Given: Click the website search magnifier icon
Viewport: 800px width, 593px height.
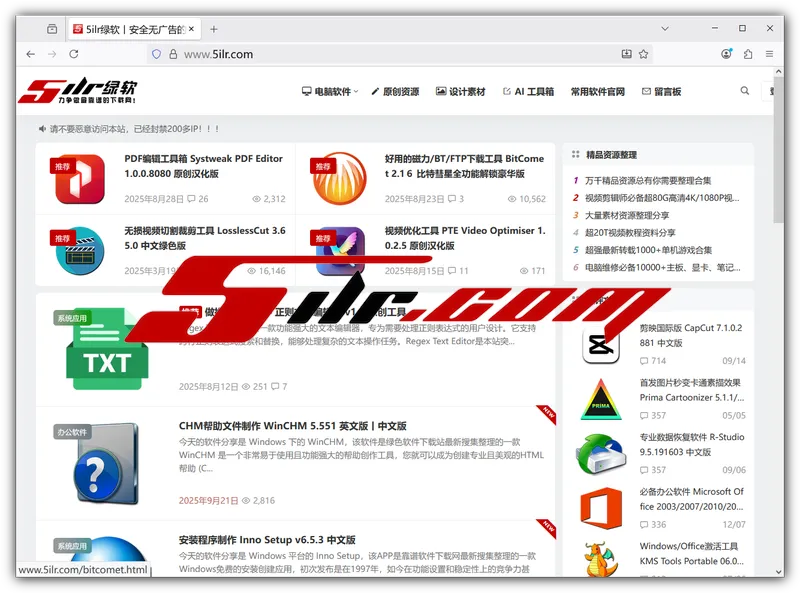Looking at the screenshot, I should pos(745,91).
